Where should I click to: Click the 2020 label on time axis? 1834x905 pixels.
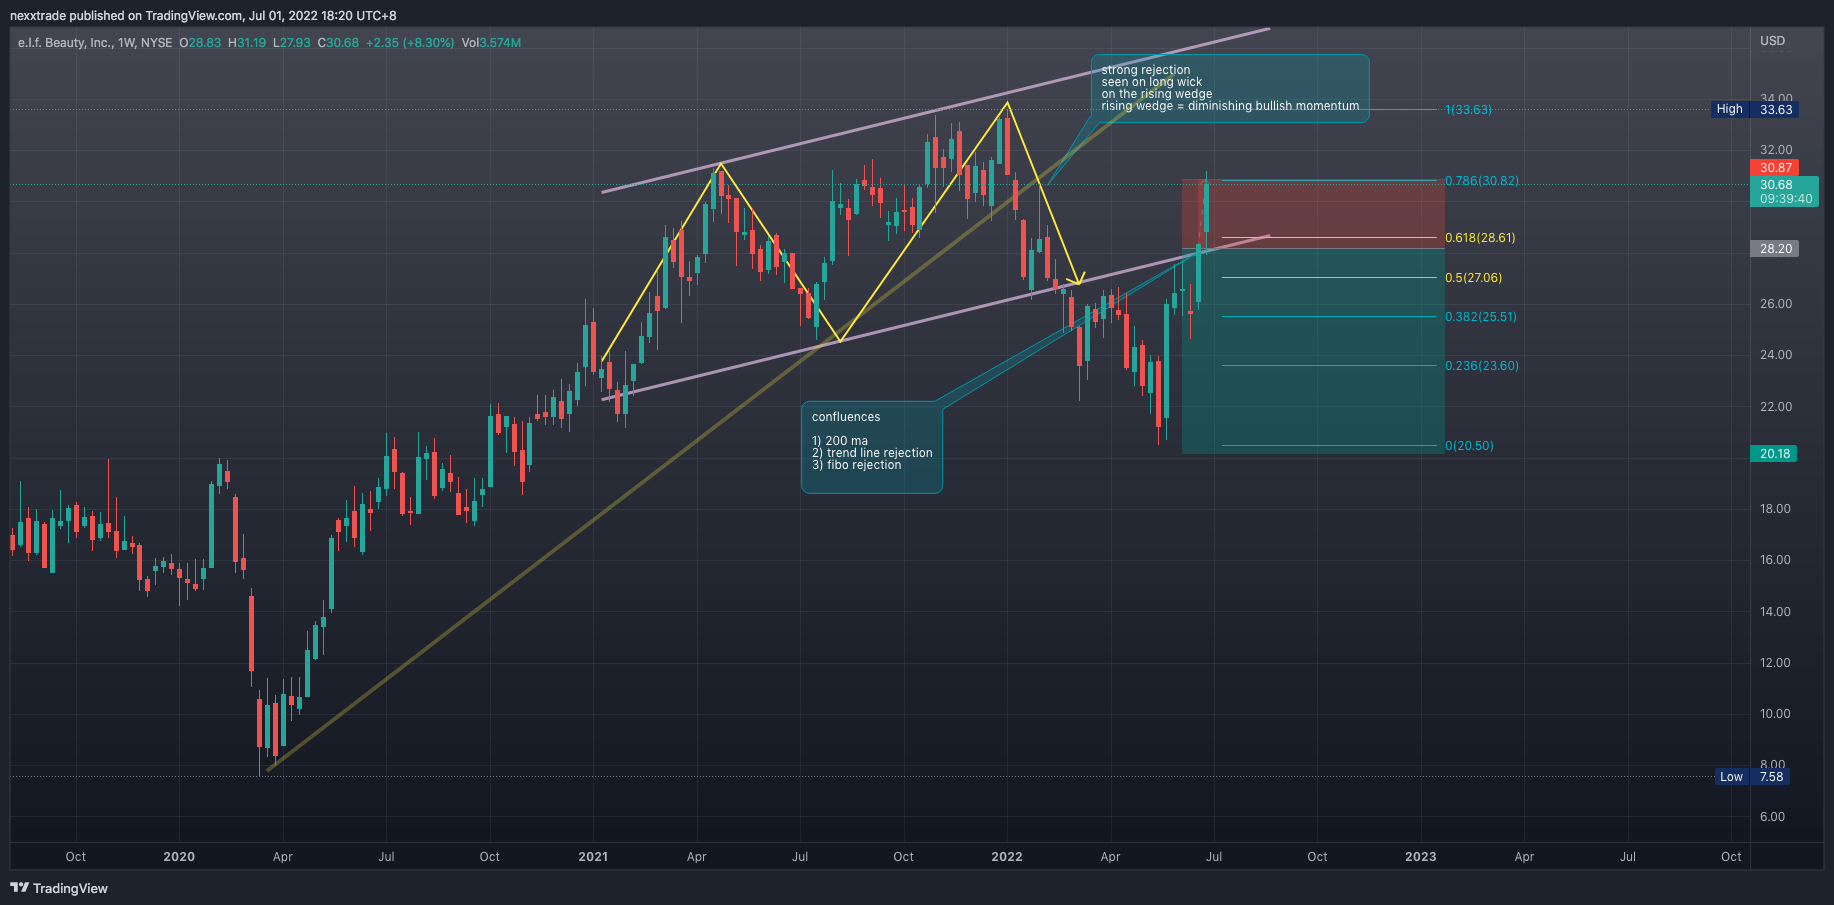pyautogui.click(x=179, y=857)
